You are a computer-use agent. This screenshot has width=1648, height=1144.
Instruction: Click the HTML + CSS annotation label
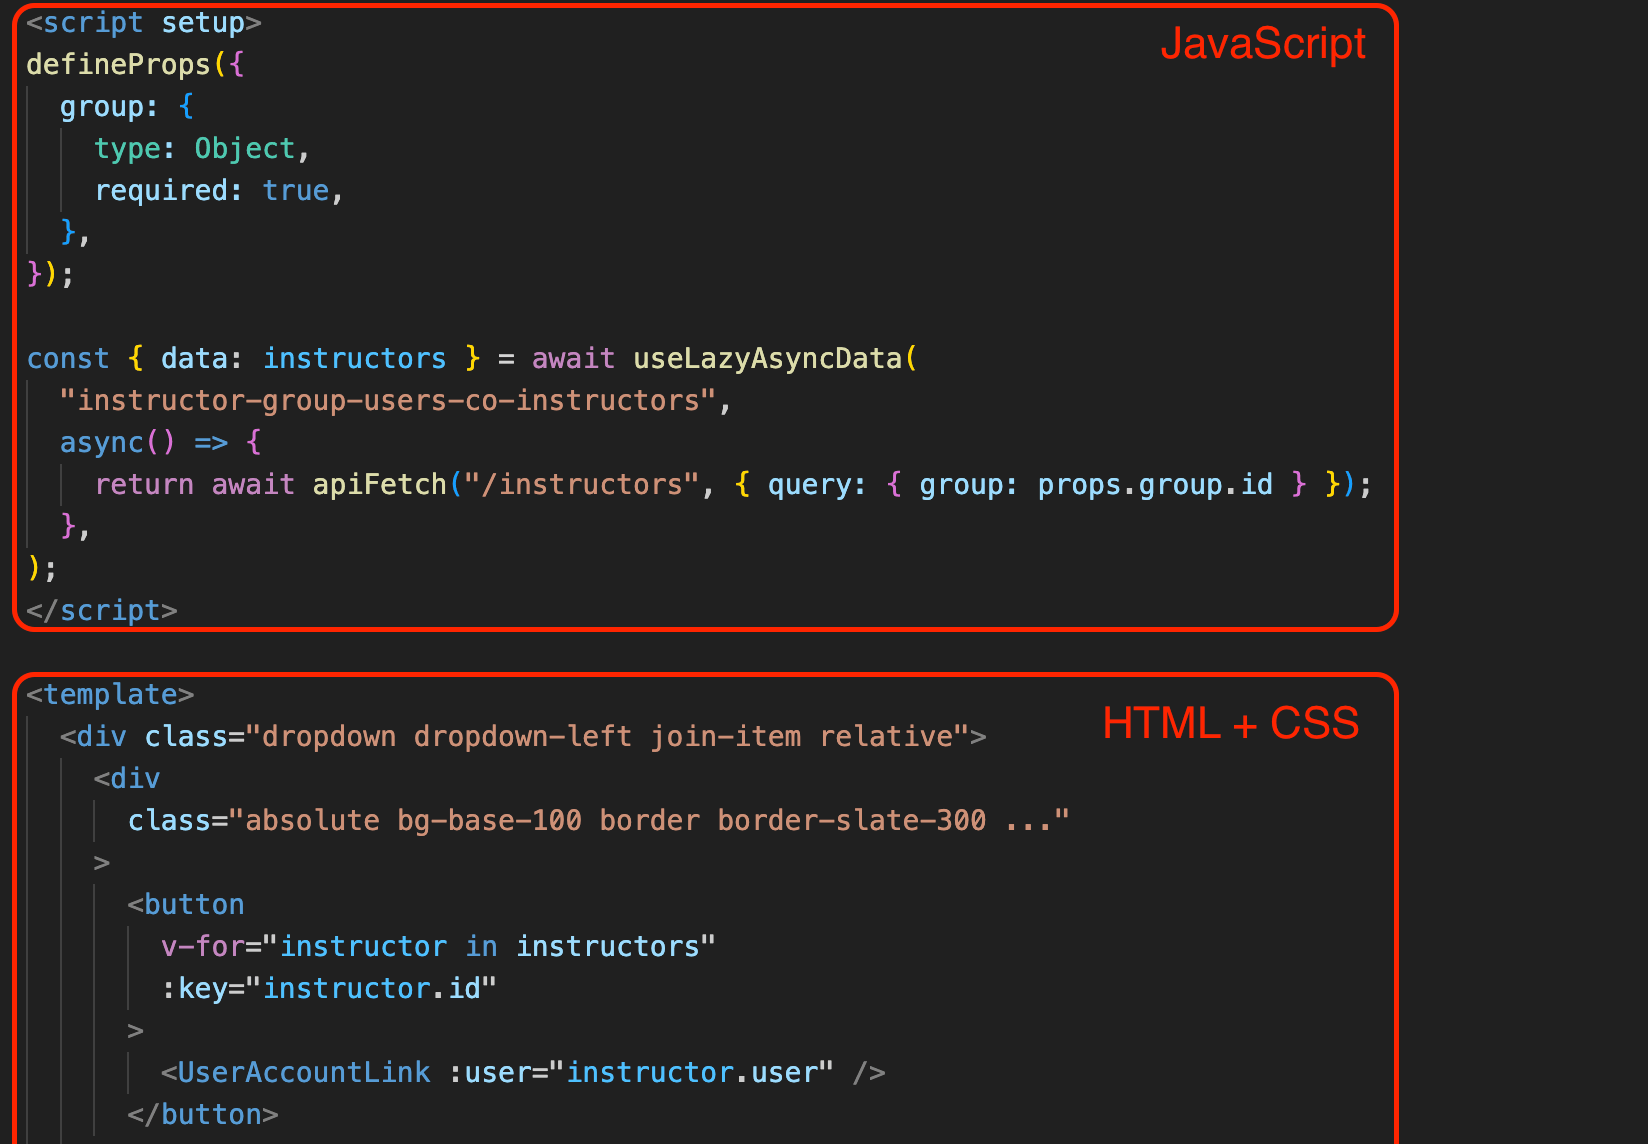pos(1230,723)
